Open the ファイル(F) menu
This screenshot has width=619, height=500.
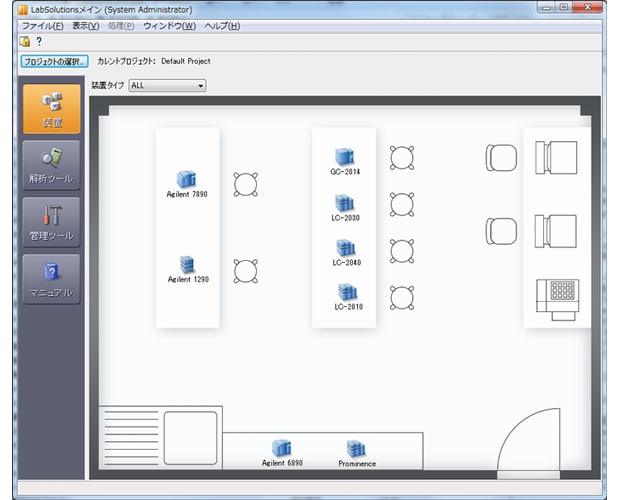pos(42,26)
